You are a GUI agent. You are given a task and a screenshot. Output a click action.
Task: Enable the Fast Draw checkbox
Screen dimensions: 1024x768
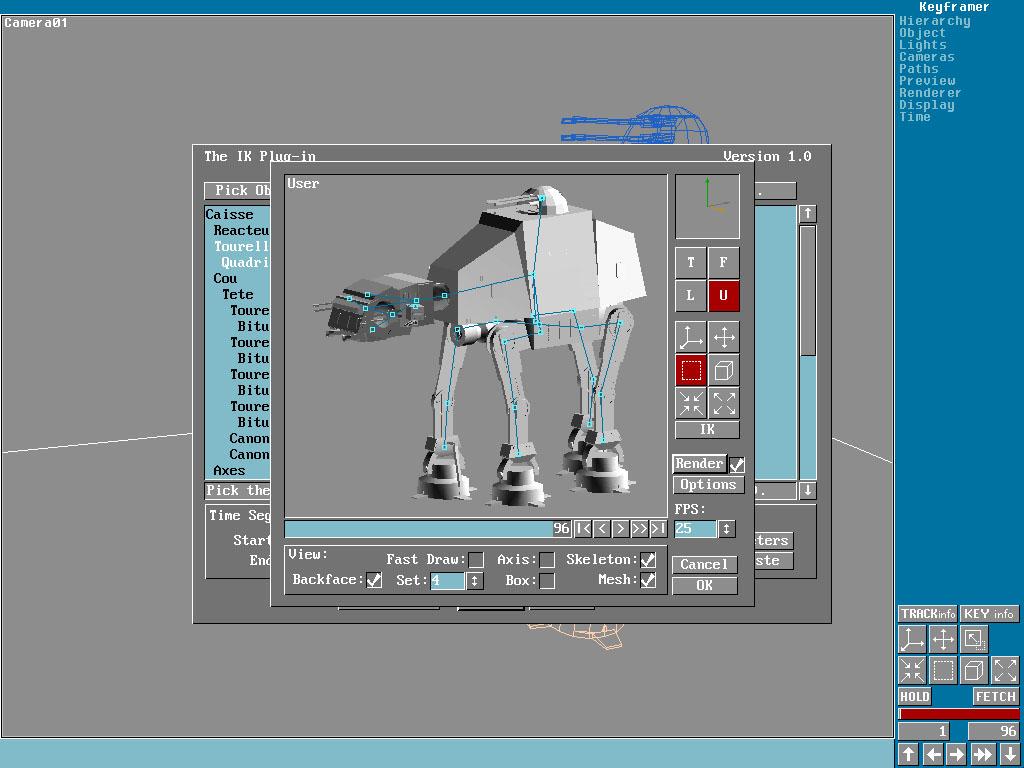pos(476,560)
